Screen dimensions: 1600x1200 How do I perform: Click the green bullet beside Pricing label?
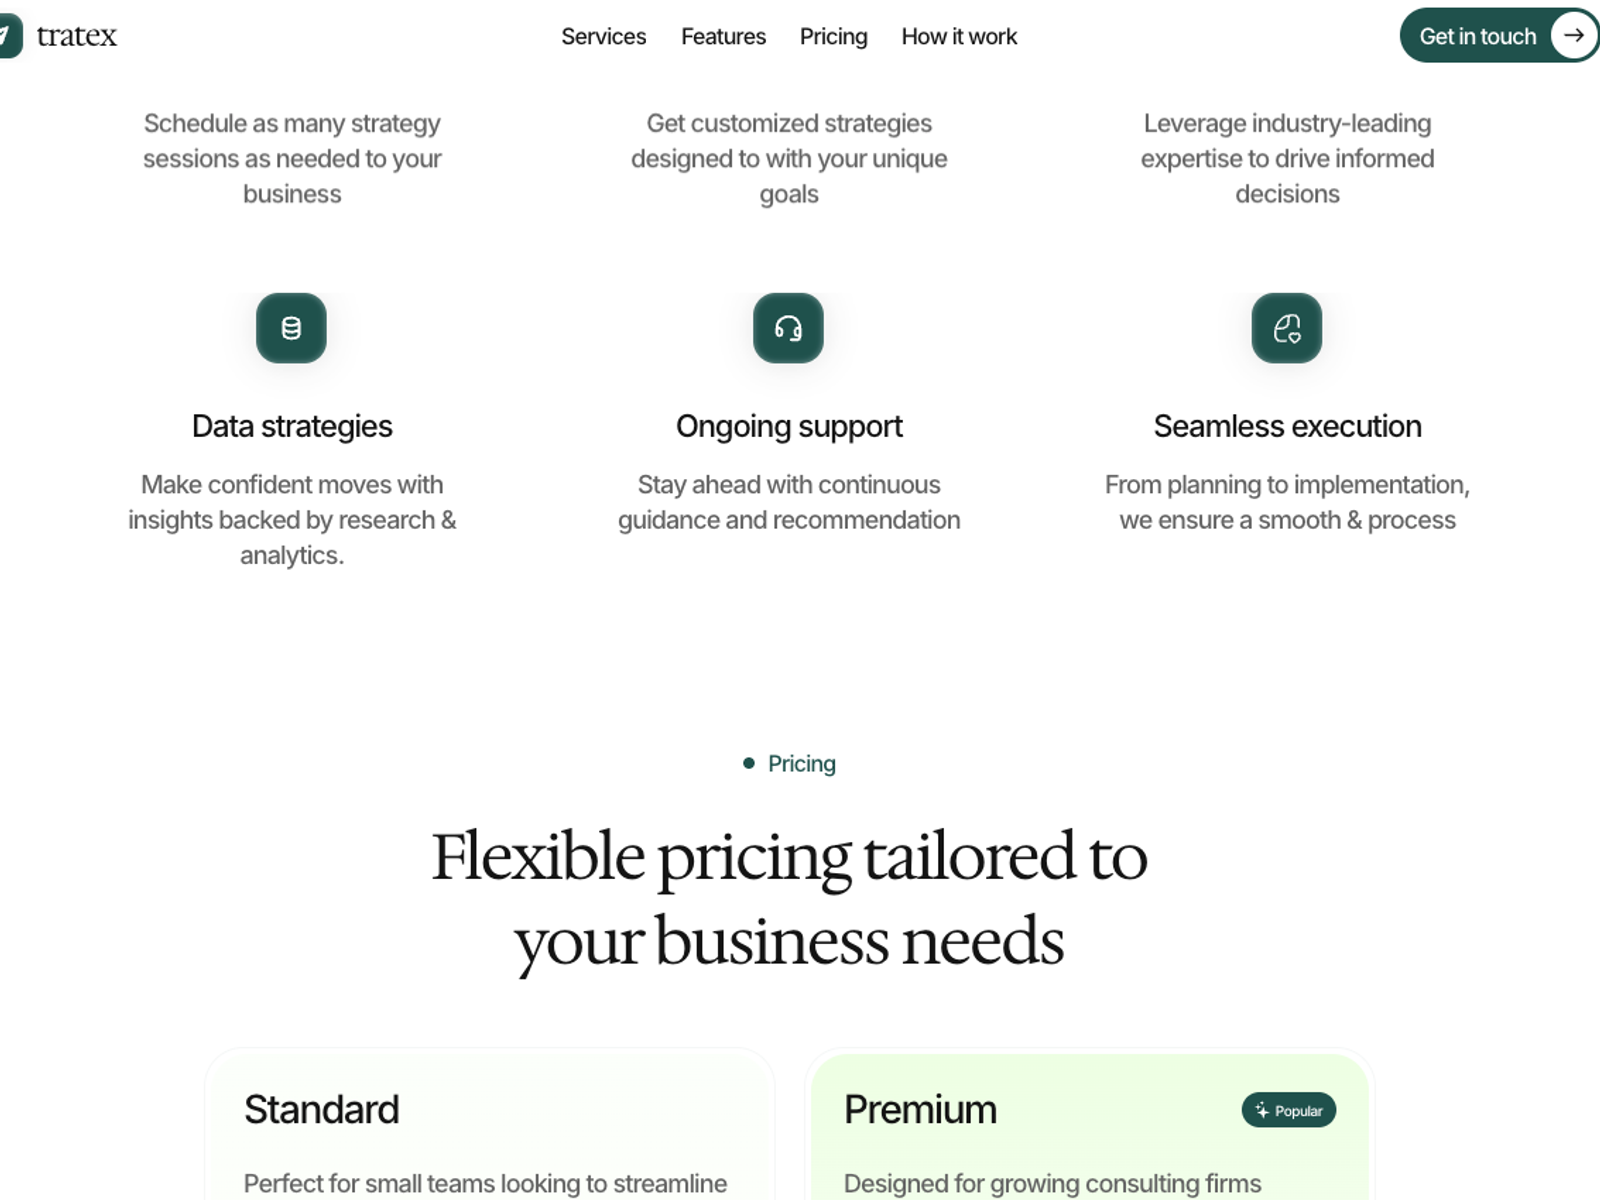click(x=749, y=762)
